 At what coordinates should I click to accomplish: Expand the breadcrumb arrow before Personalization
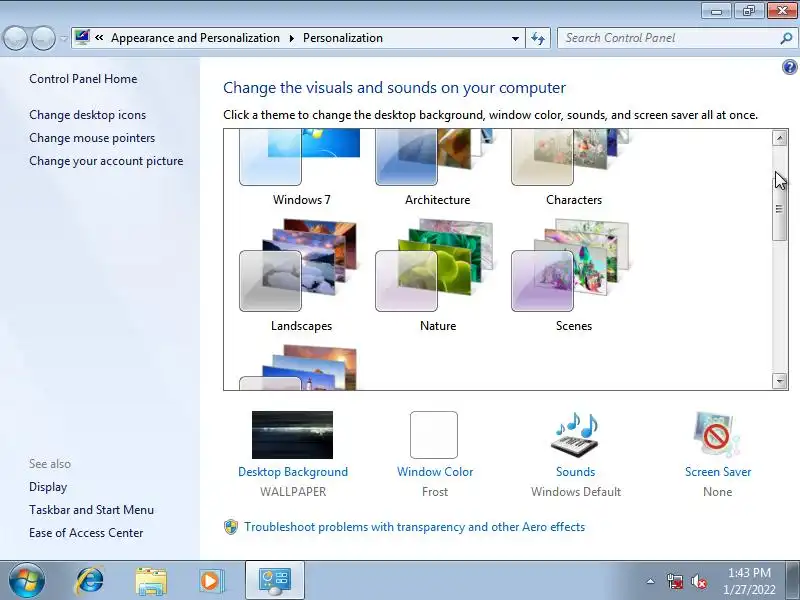pyautogui.click(x=292, y=38)
